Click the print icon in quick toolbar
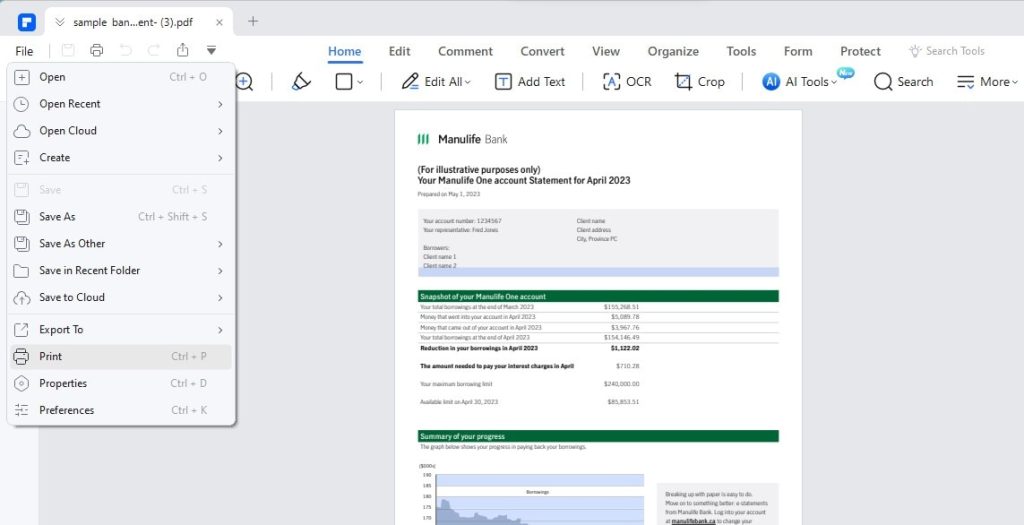 click(97, 50)
